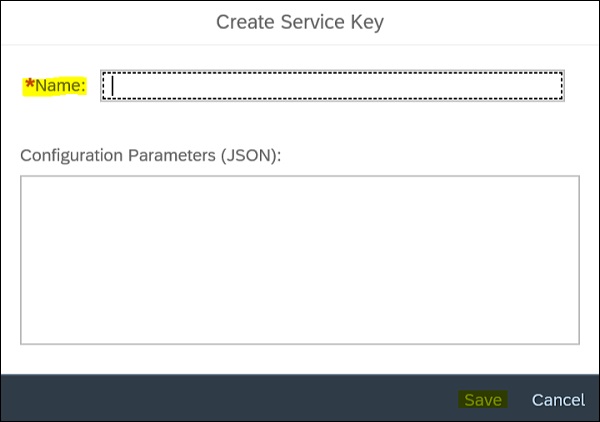Image resolution: width=600 pixels, height=422 pixels.
Task: Confirm the dialog with the highlighted Save
Action: pos(483,399)
